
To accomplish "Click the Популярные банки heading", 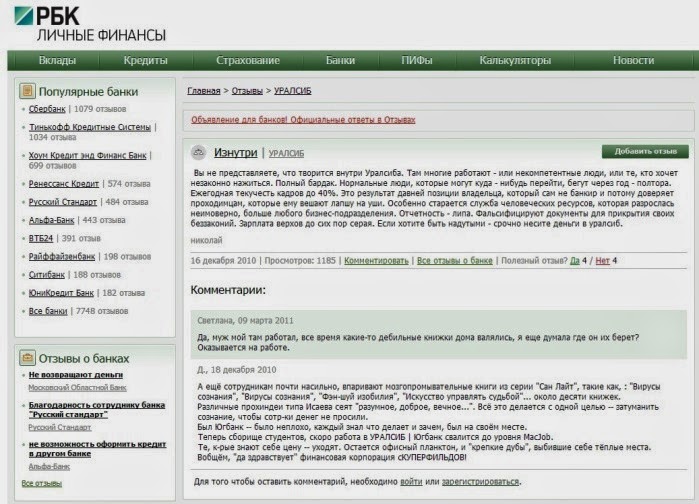I will click(x=88, y=91).
